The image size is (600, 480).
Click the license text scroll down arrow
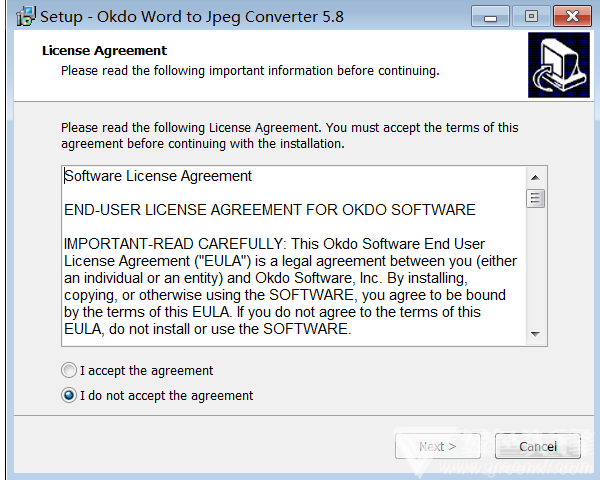[535, 334]
